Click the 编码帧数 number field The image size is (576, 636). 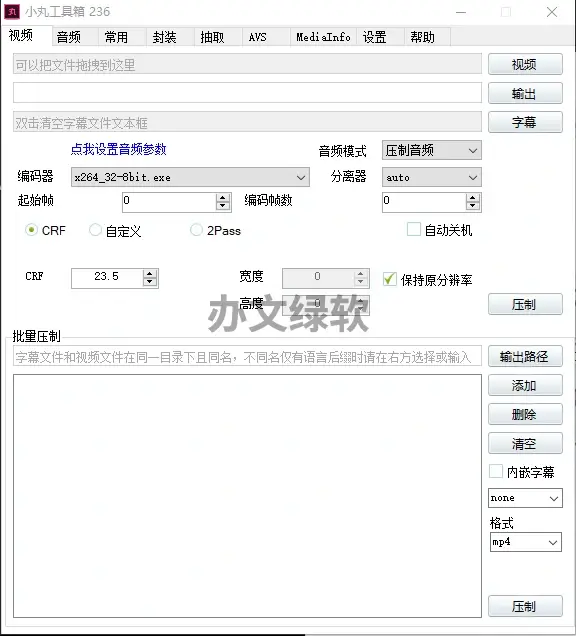[424, 202]
